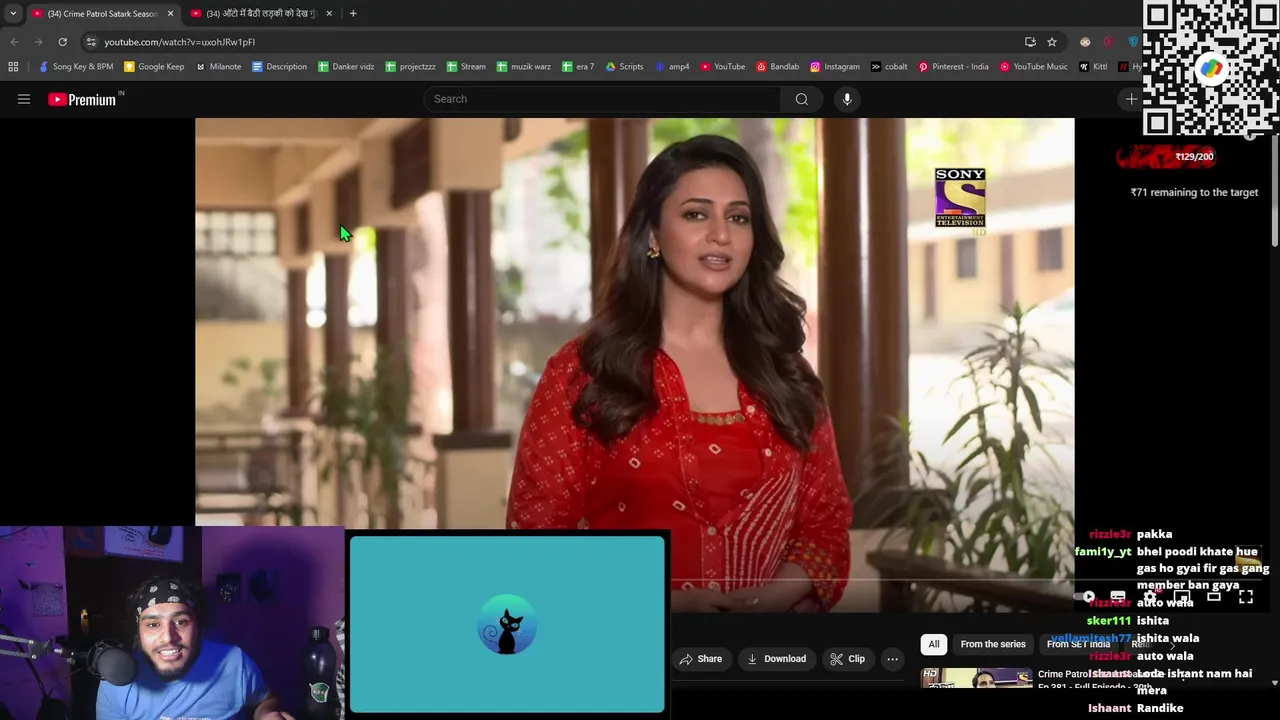1280x720 pixels.
Task: Open the YouTube guide hamburger menu
Action: pos(24,99)
